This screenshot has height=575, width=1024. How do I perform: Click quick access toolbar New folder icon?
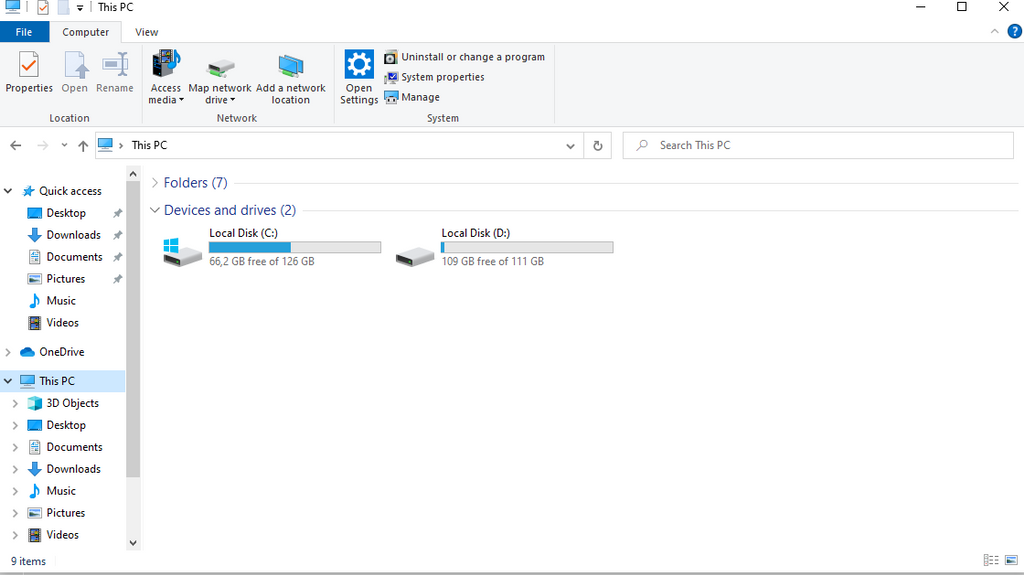63,8
